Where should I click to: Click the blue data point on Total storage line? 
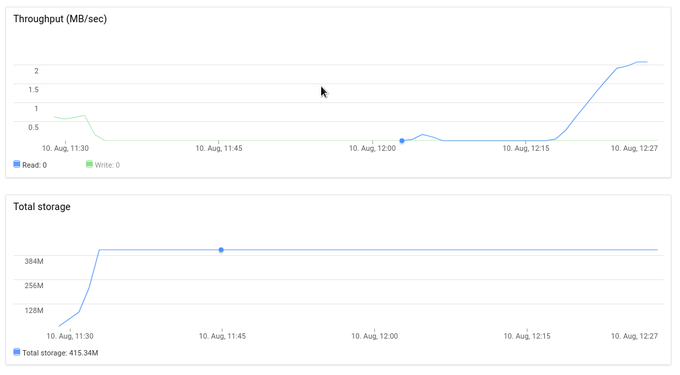click(x=221, y=250)
